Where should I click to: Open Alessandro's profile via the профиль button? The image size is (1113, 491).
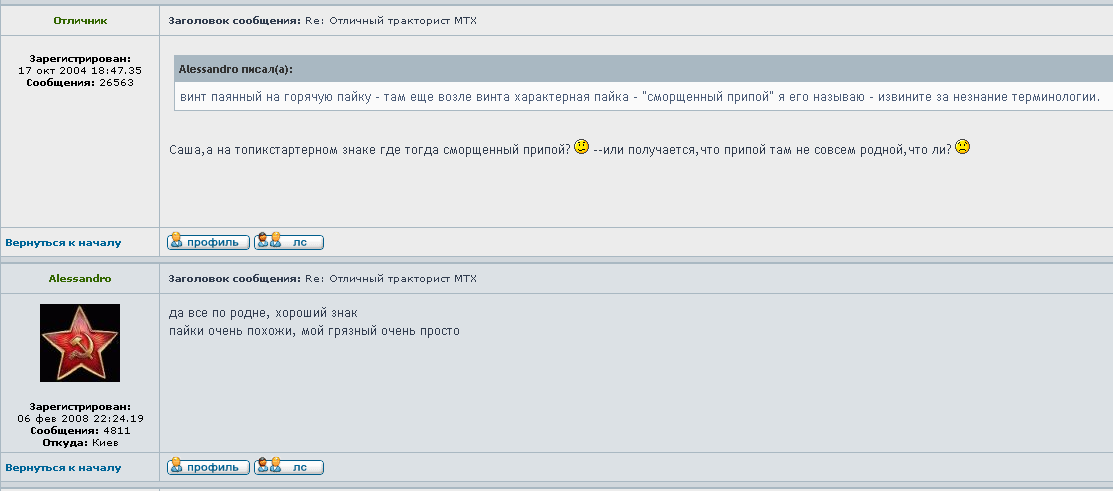tap(208, 467)
